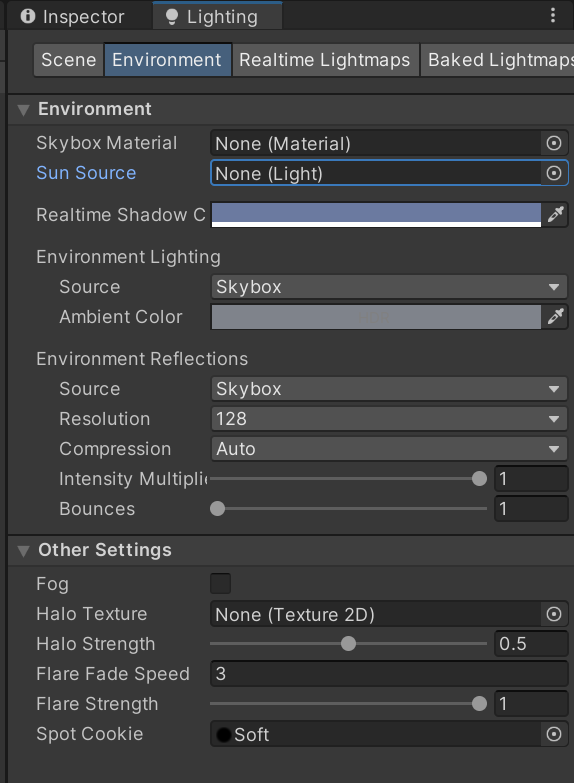Click the Flare Strength slider handle
This screenshot has width=574, height=783.
tap(479, 704)
